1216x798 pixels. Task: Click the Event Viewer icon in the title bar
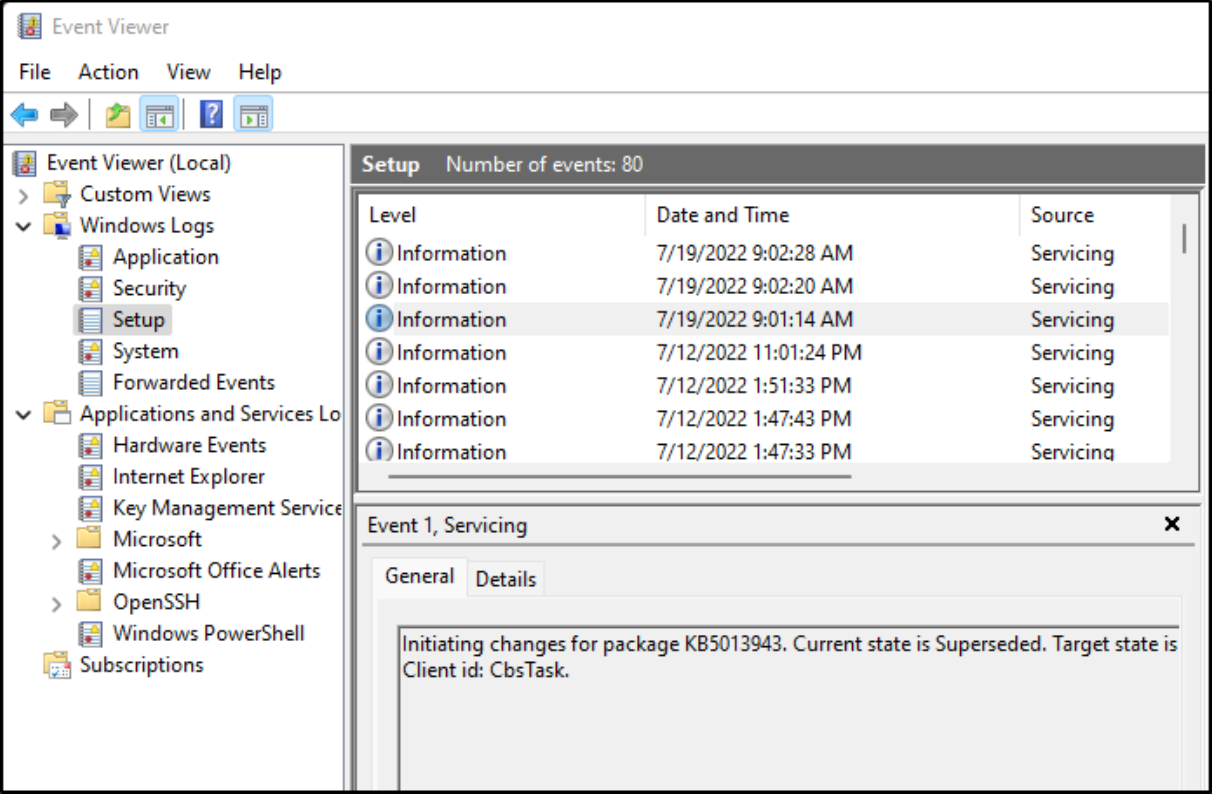point(30,26)
